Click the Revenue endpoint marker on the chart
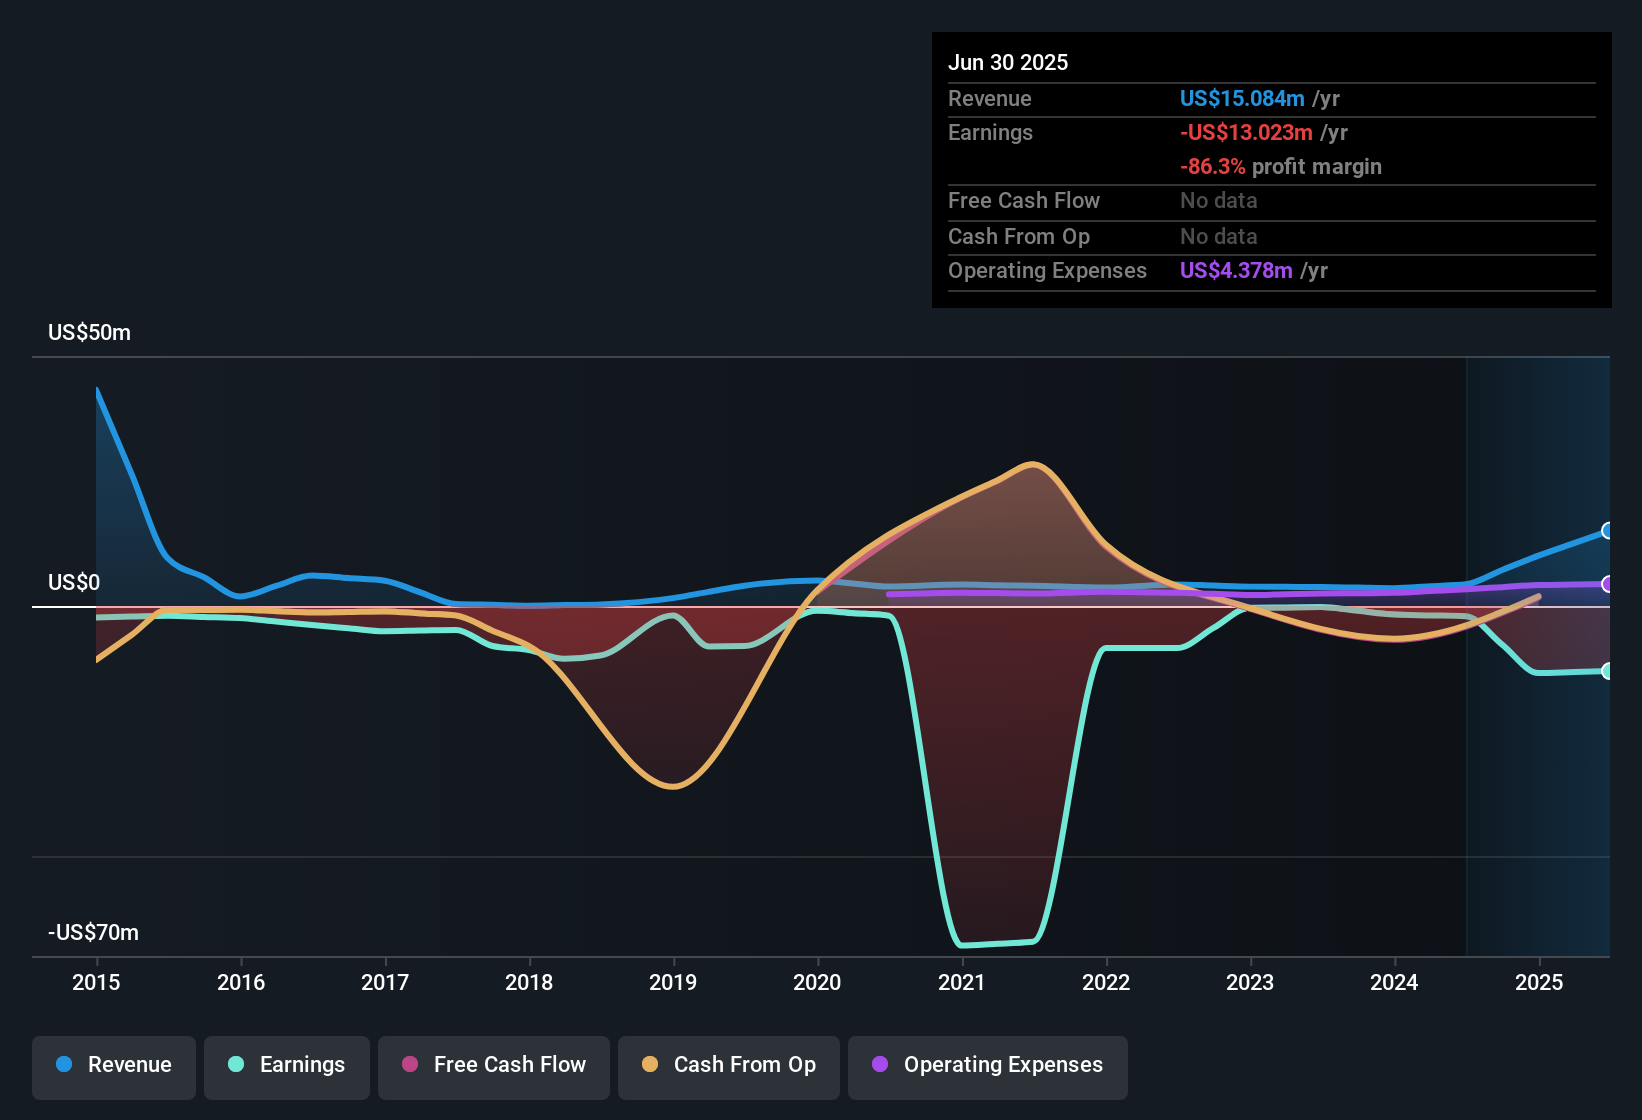 click(x=1608, y=531)
